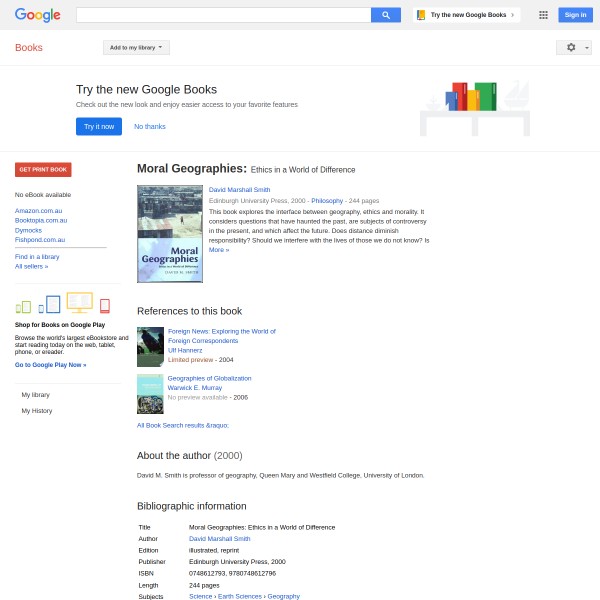
Task: Click the Google Play devices illustration
Action: click(x=63, y=303)
